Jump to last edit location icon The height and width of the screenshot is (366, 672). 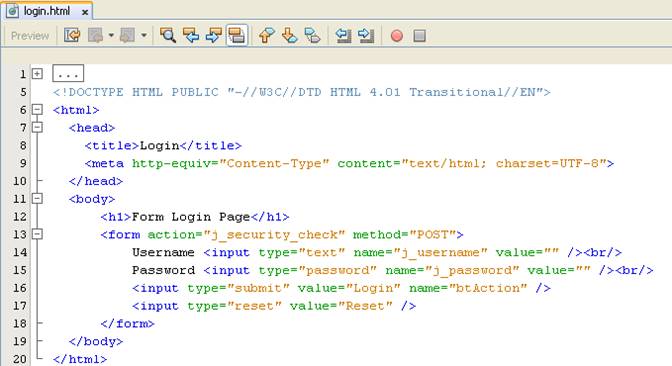click(72, 35)
